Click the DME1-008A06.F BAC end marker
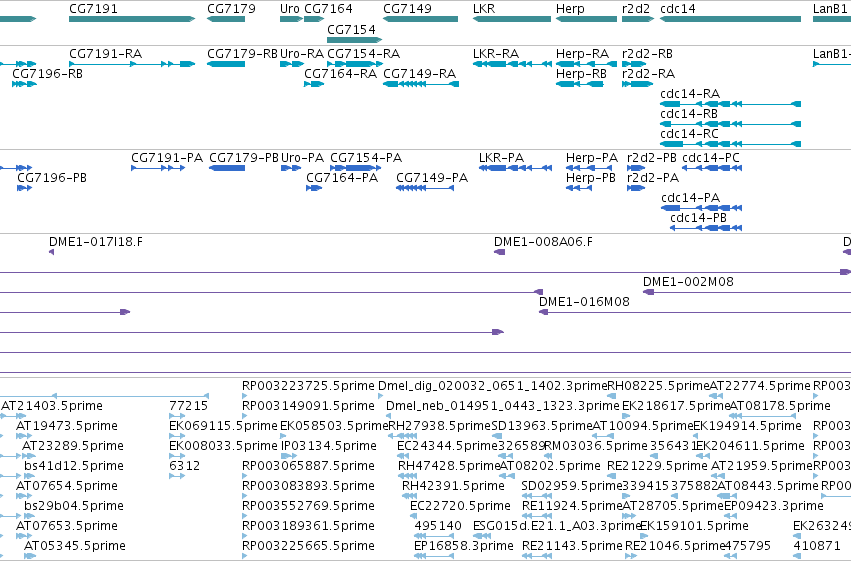 [x=499, y=252]
